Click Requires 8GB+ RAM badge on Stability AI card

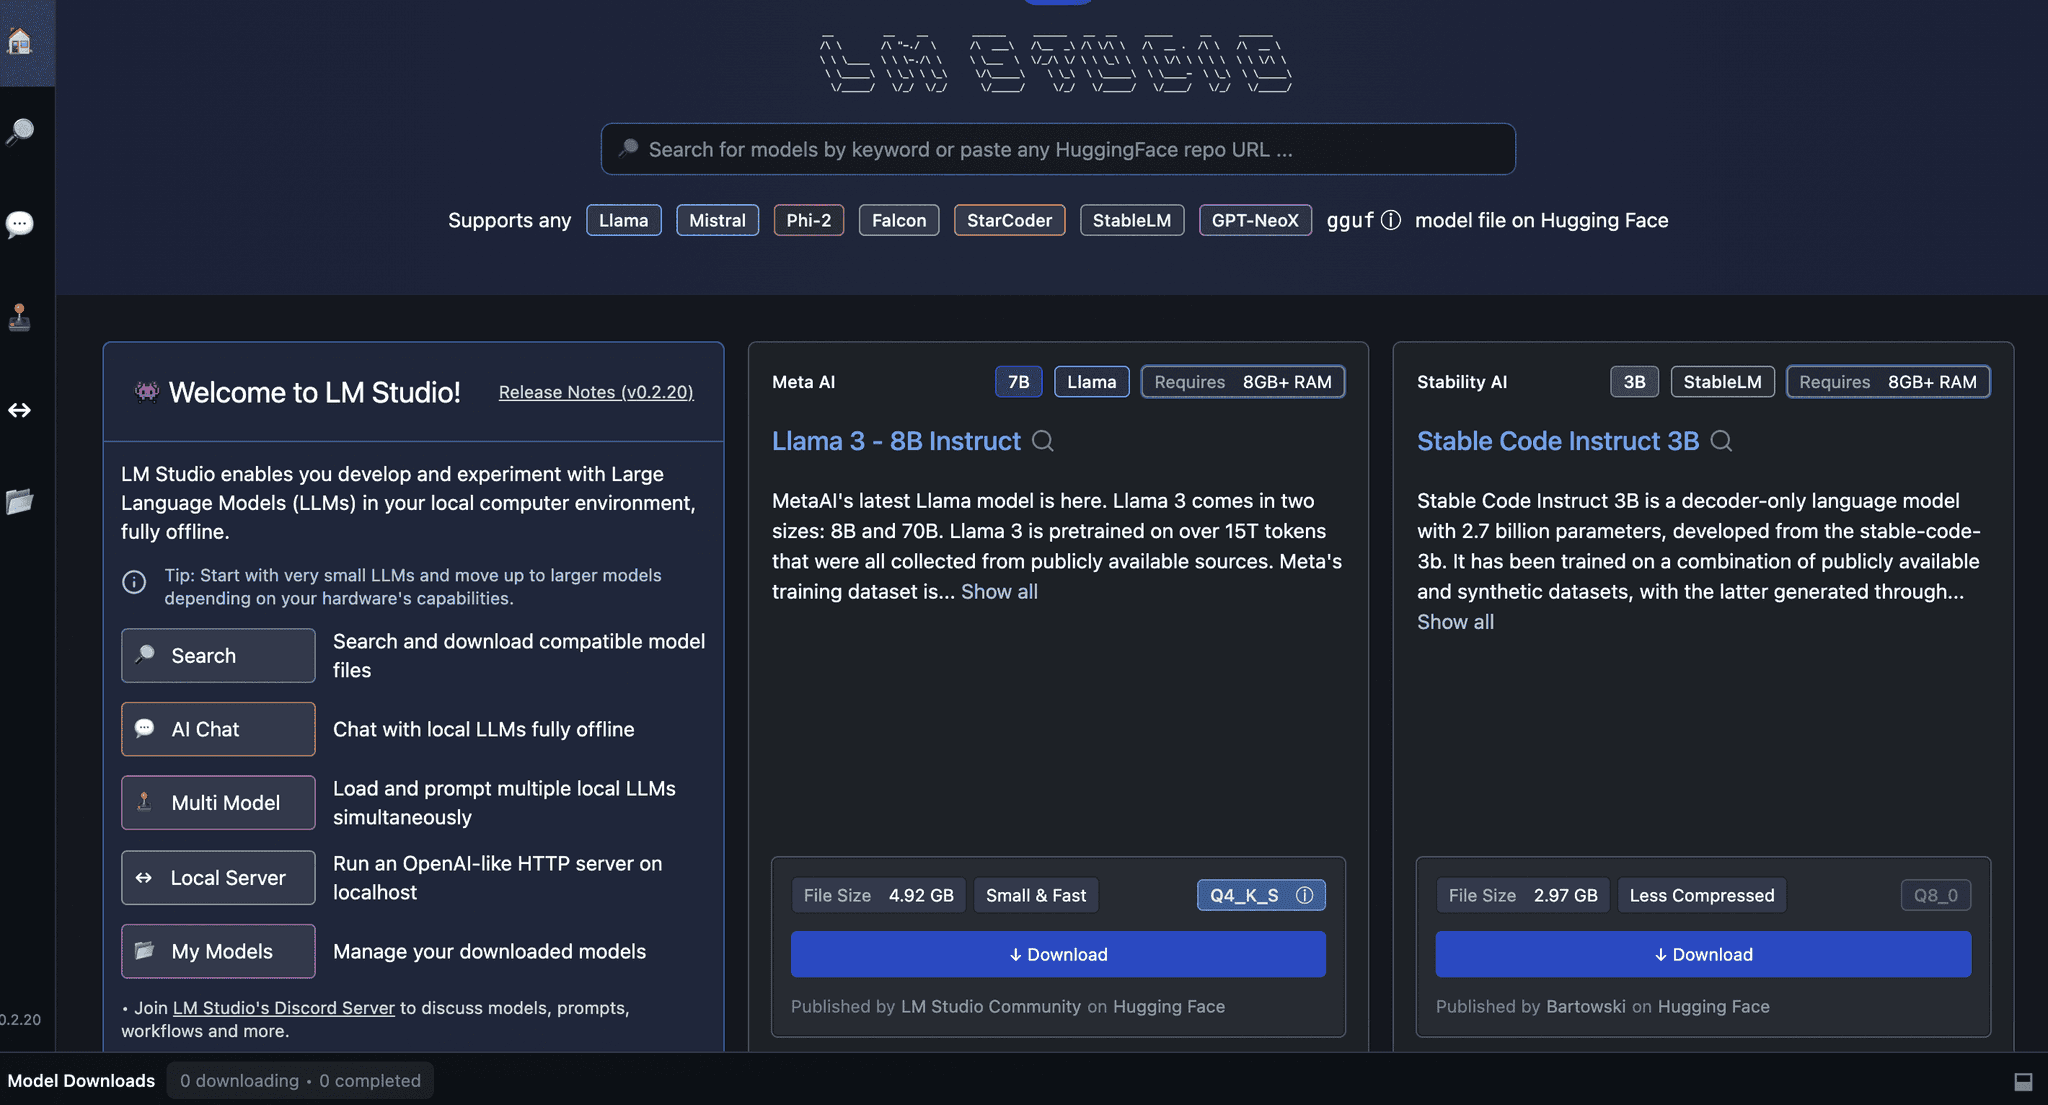[1888, 381]
